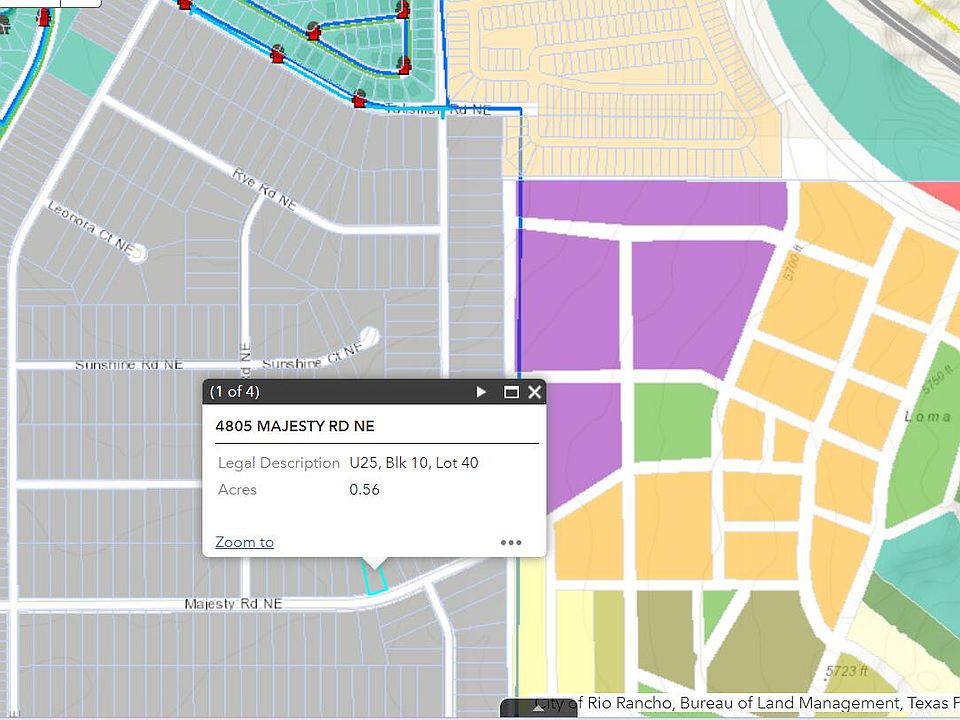Open popup more options ellipsis menu
960x720 pixels.
click(511, 543)
